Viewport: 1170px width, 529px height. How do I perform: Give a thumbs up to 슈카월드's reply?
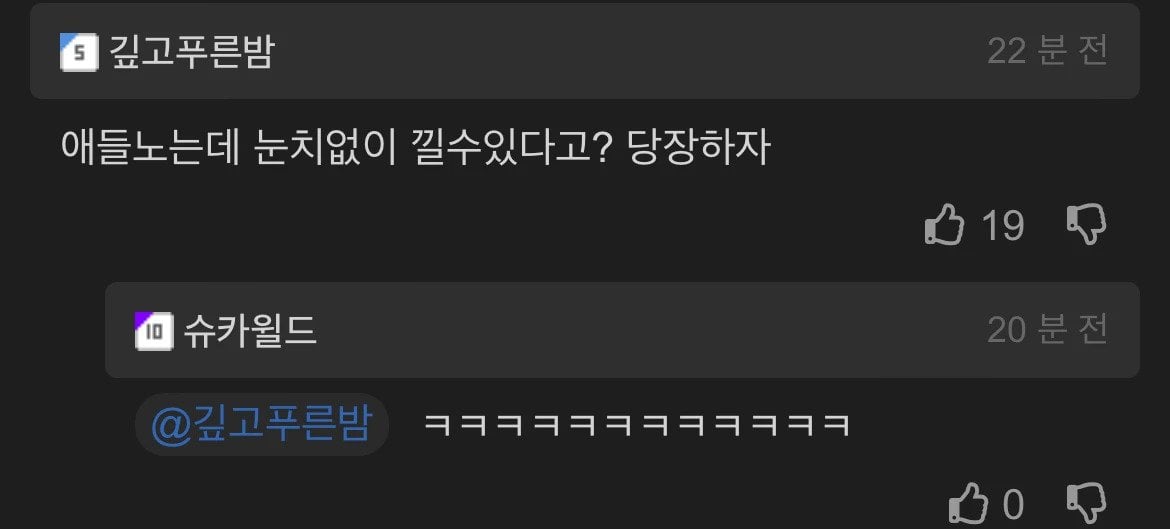point(969,504)
